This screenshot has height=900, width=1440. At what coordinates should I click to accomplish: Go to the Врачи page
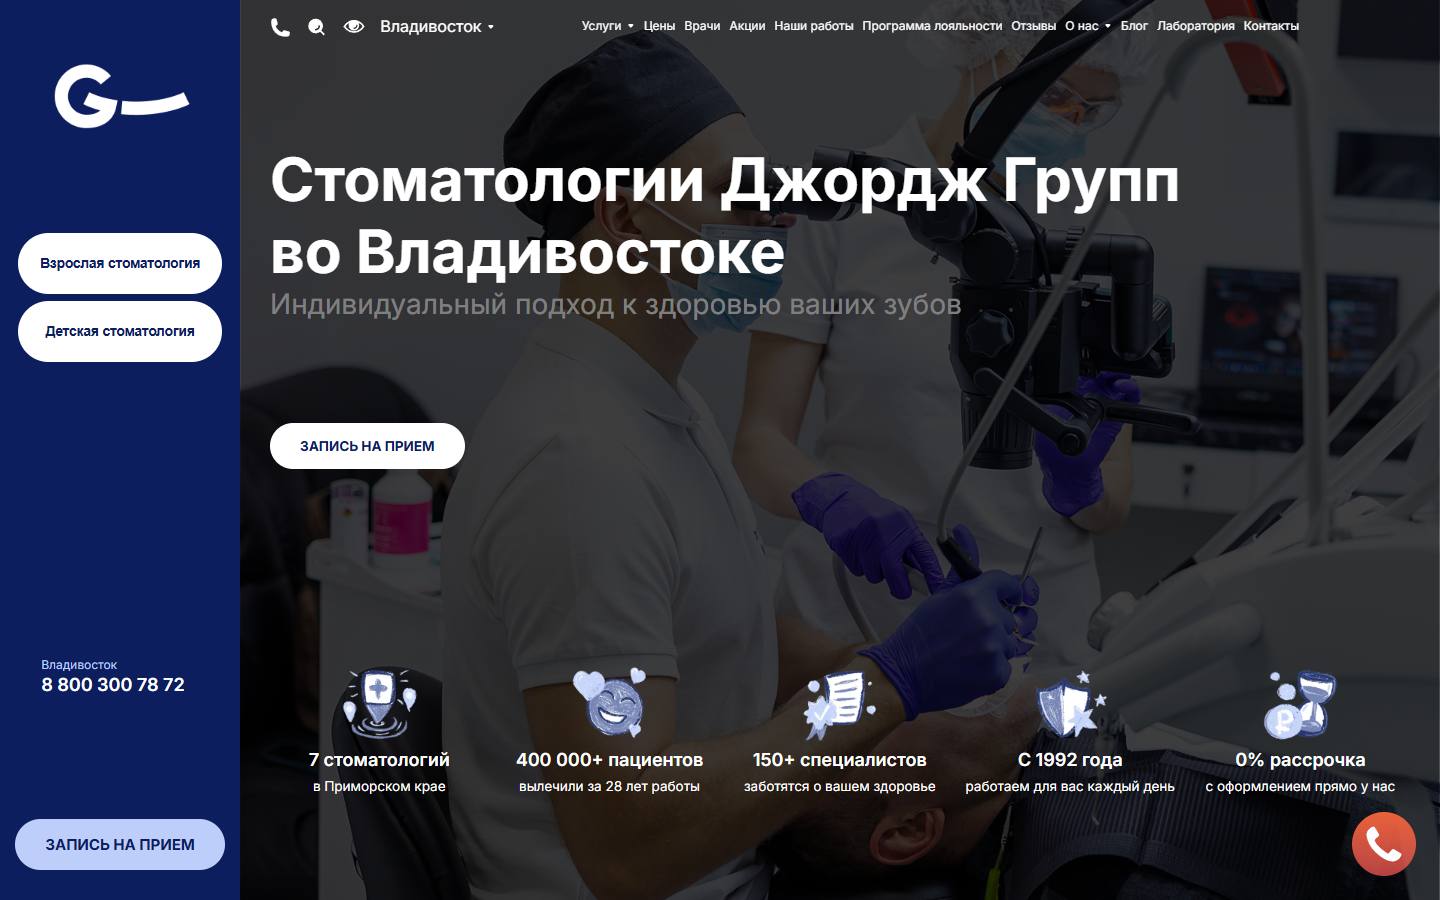[x=702, y=26]
